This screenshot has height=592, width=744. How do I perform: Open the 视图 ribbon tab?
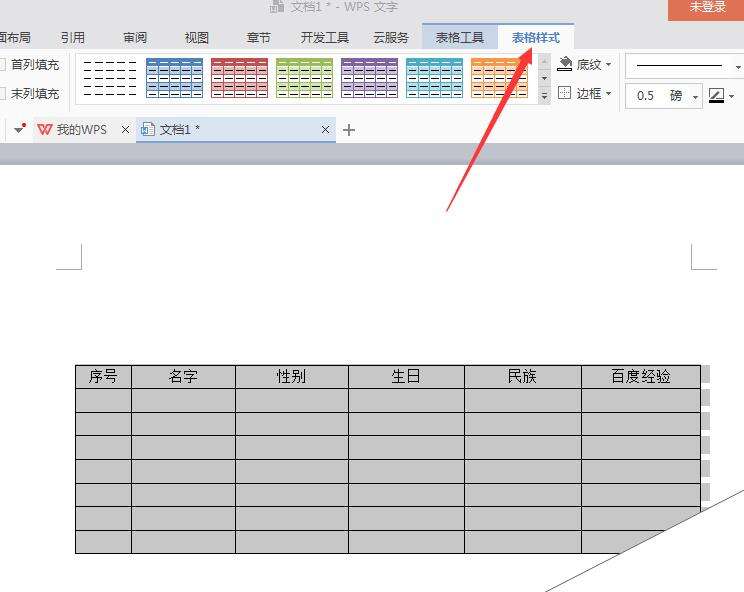point(196,38)
